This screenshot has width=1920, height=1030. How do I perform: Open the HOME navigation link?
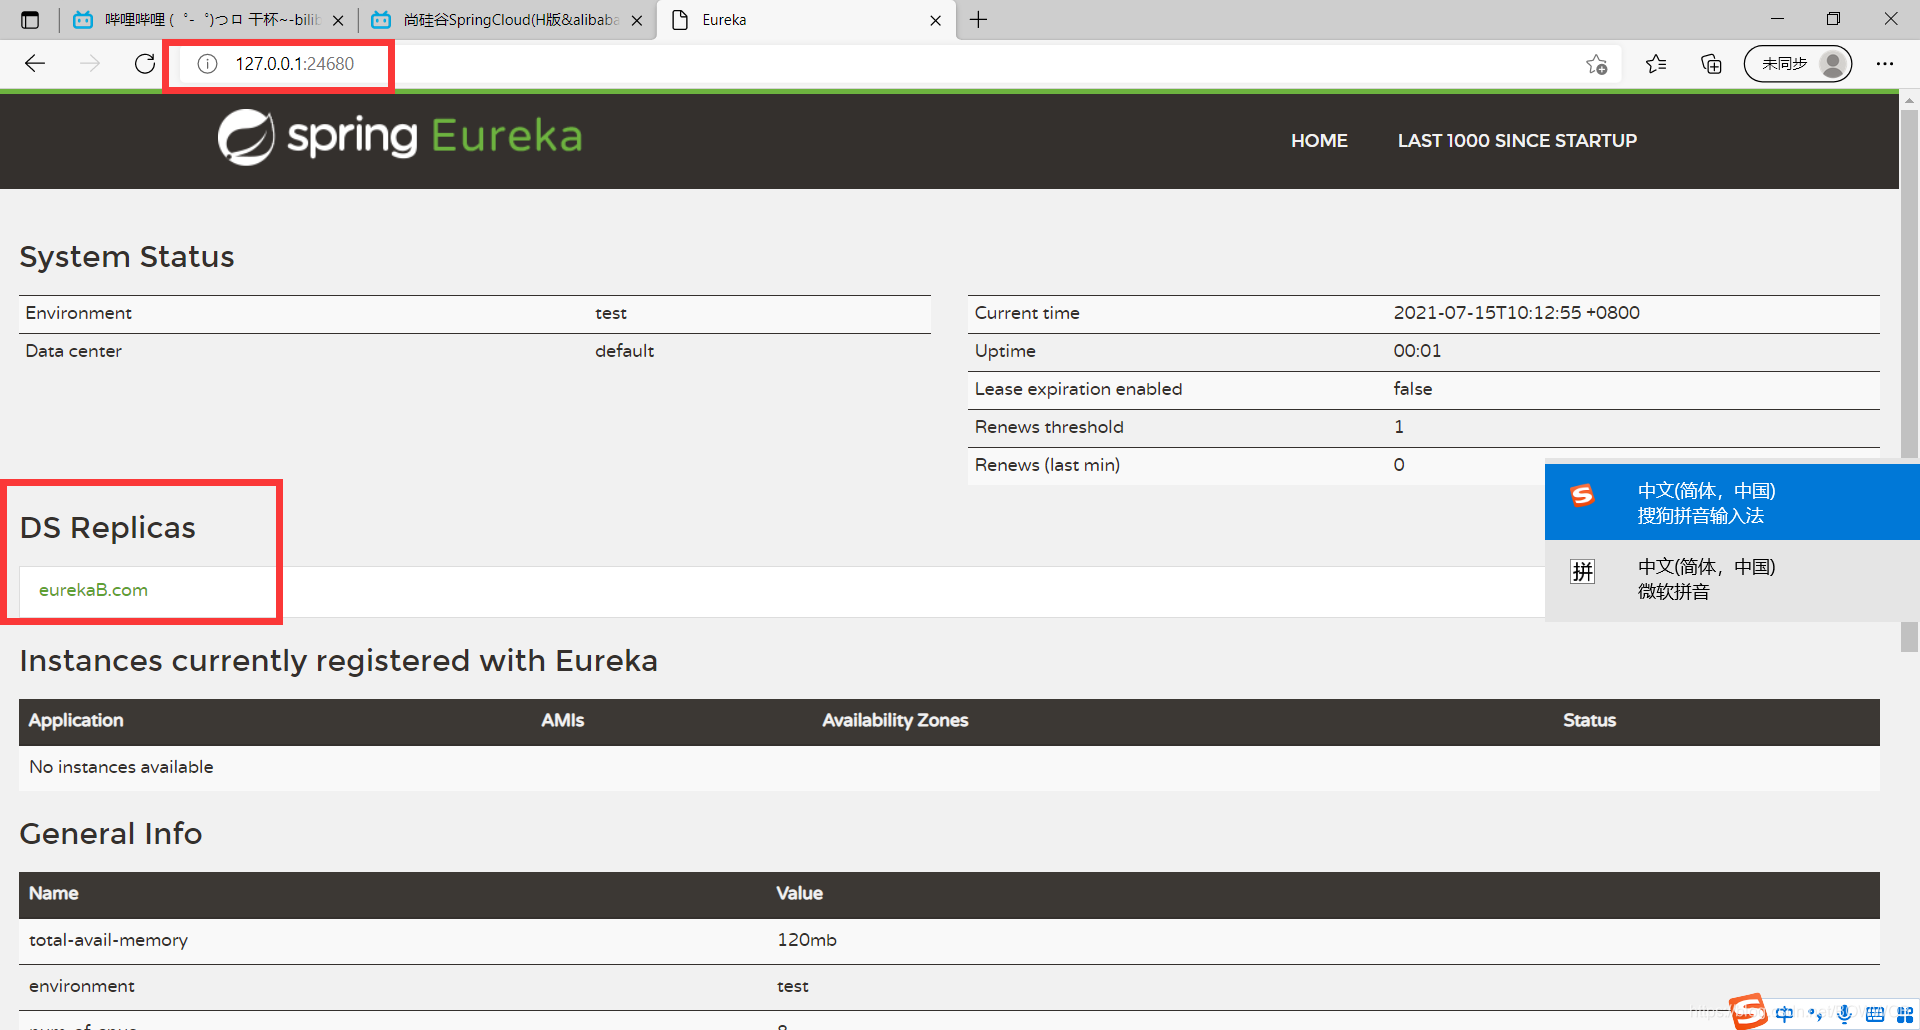pyautogui.click(x=1319, y=141)
